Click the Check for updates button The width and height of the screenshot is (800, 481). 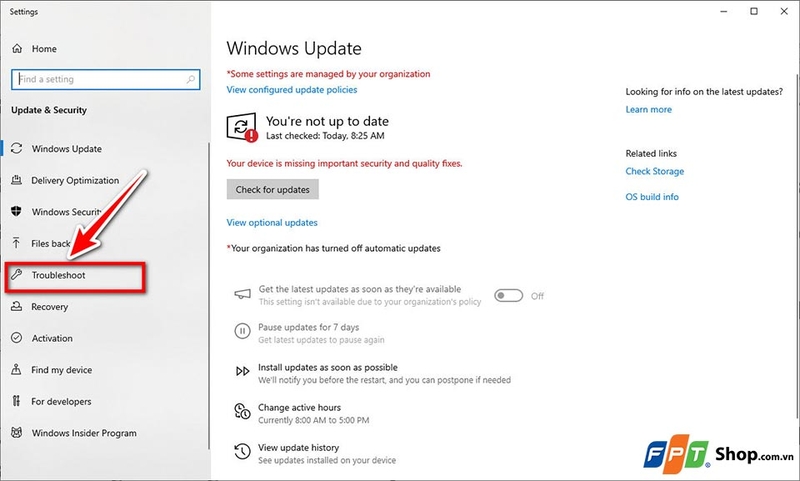click(x=272, y=189)
